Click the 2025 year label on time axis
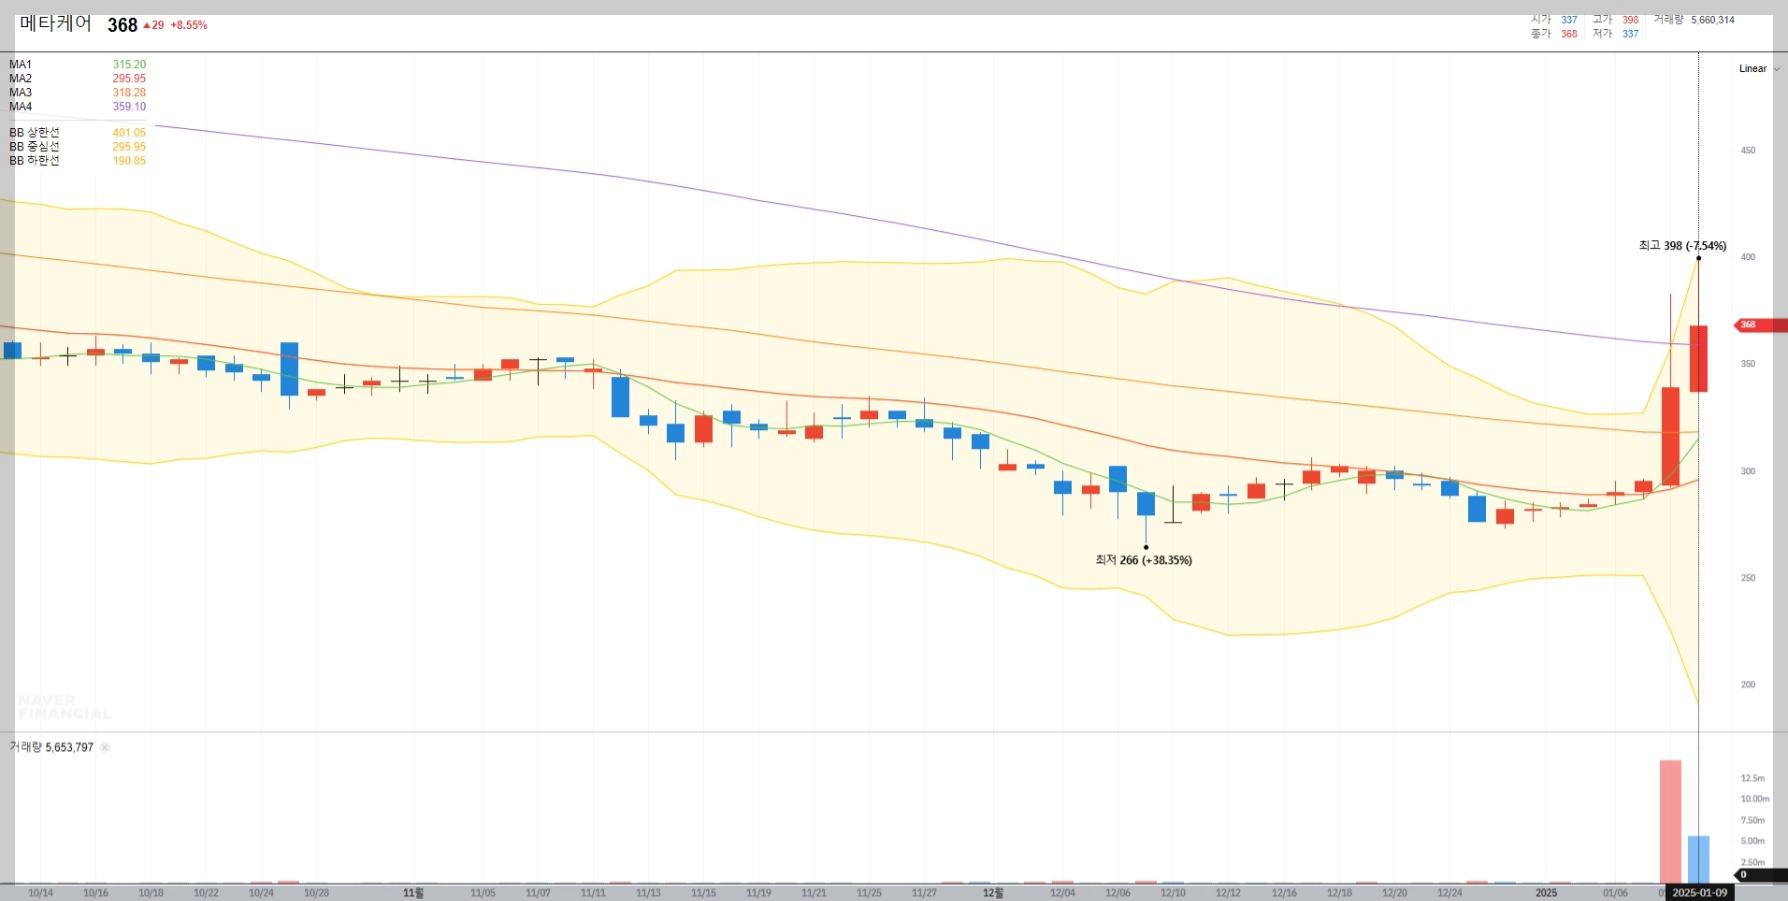 point(1546,893)
